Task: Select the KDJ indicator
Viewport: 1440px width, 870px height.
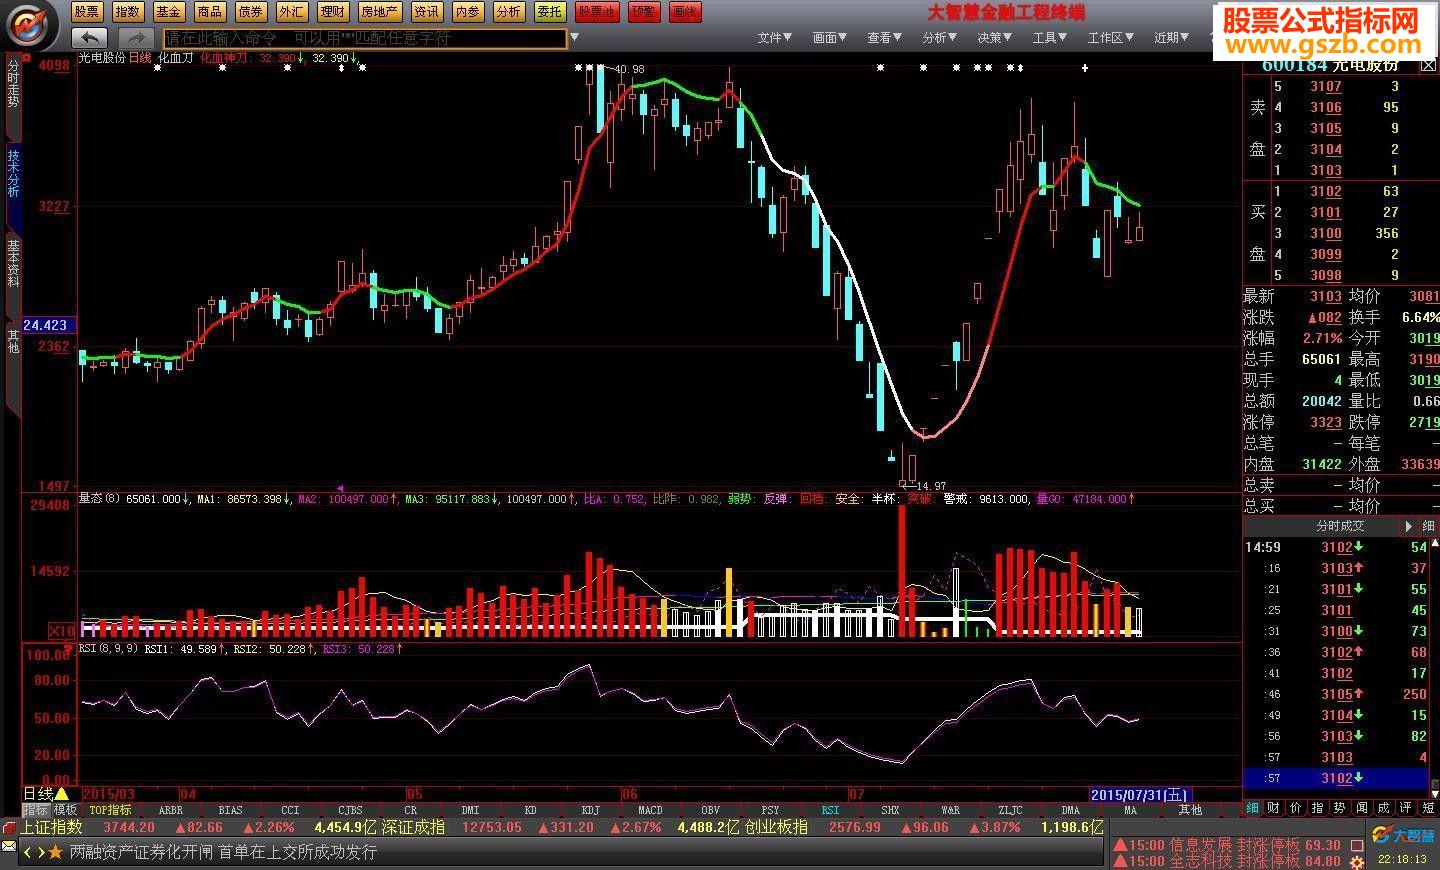Action: pyautogui.click(x=590, y=810)
